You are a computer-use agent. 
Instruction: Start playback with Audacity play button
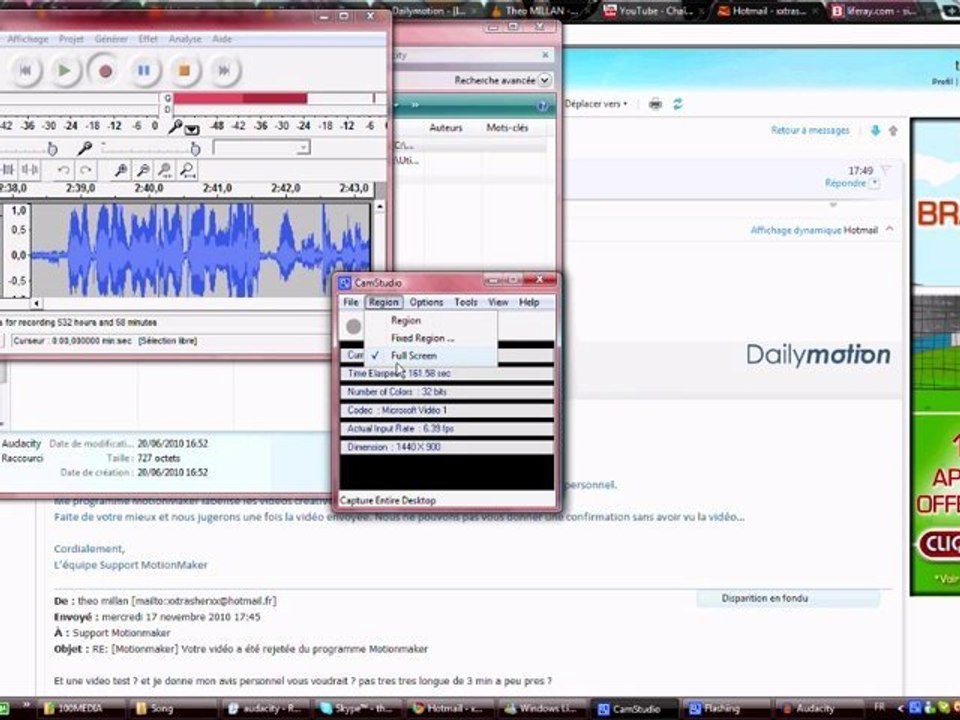pyautogui.click(x=64, y=70)
